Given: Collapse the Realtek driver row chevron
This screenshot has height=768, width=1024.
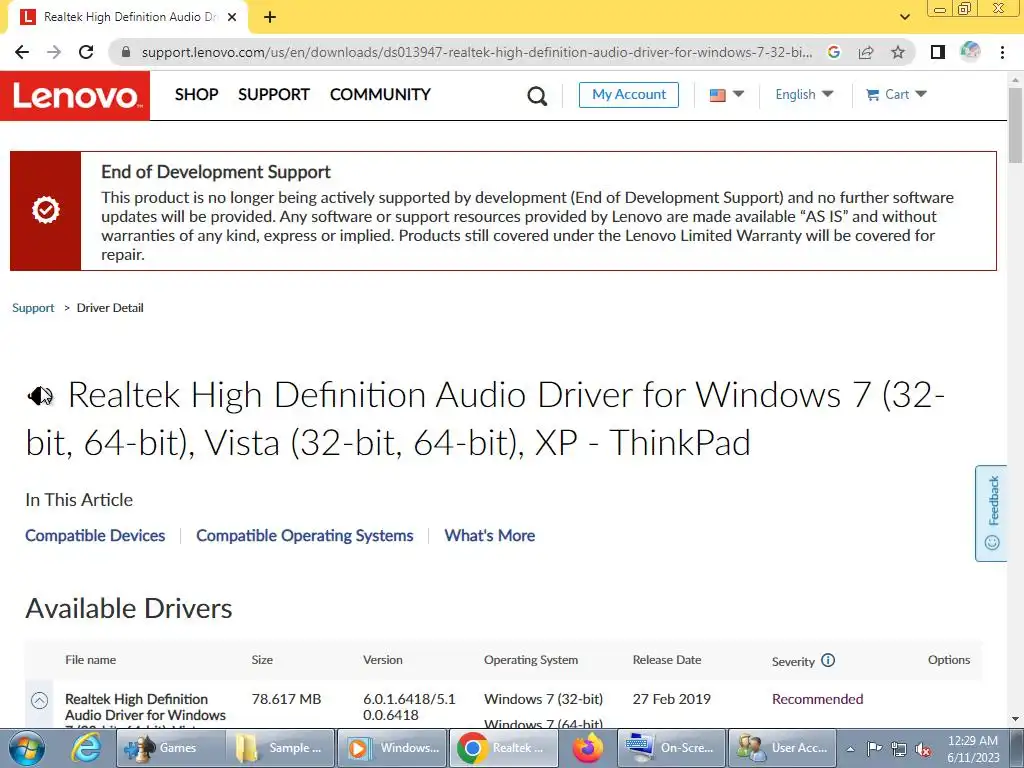Looking at the screenshot, I should 39,701.
